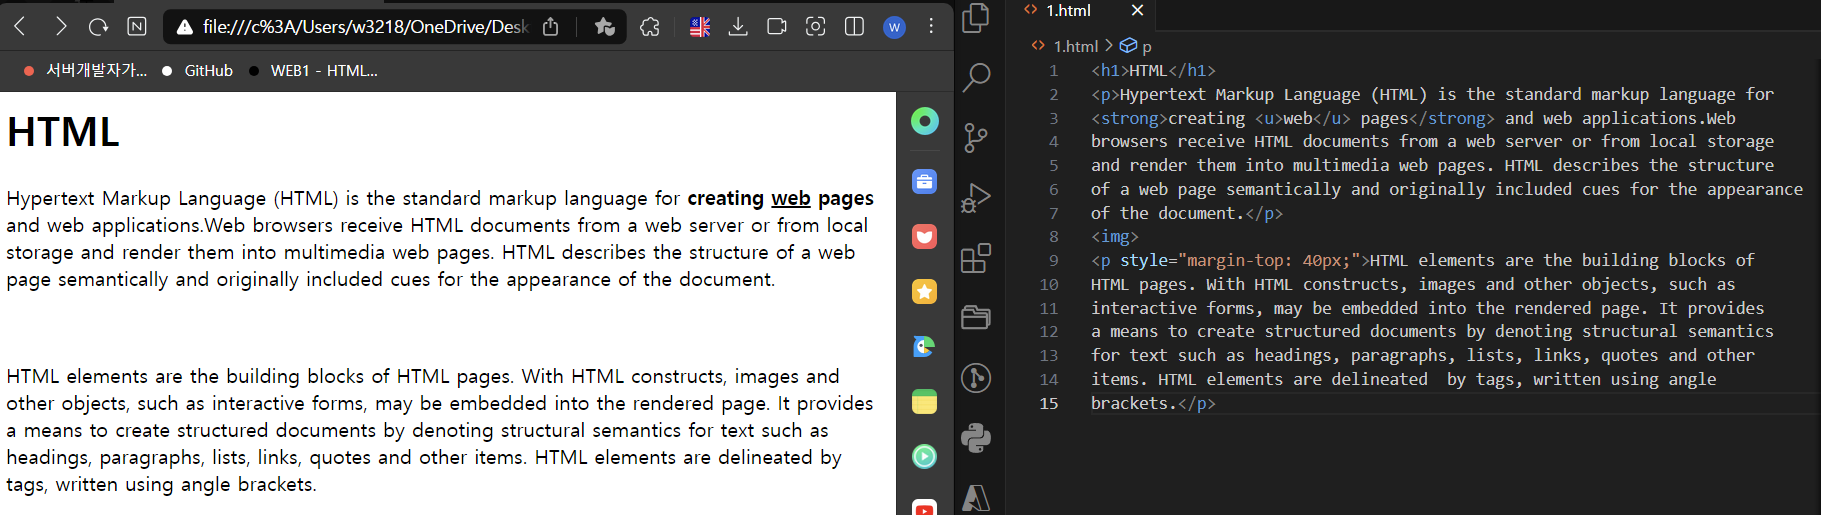Open VS Code Run and Debug view
This screenshot has width=1821, height=515.
tap(976, 198)
